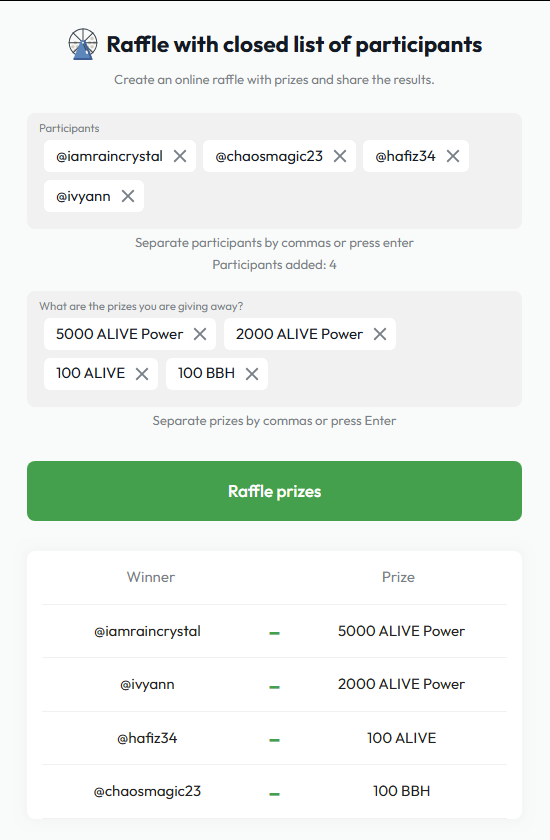Screen dimensions: 550x840
Task: Click the 100 BBH prize chip label
Action: click(206, 373)
